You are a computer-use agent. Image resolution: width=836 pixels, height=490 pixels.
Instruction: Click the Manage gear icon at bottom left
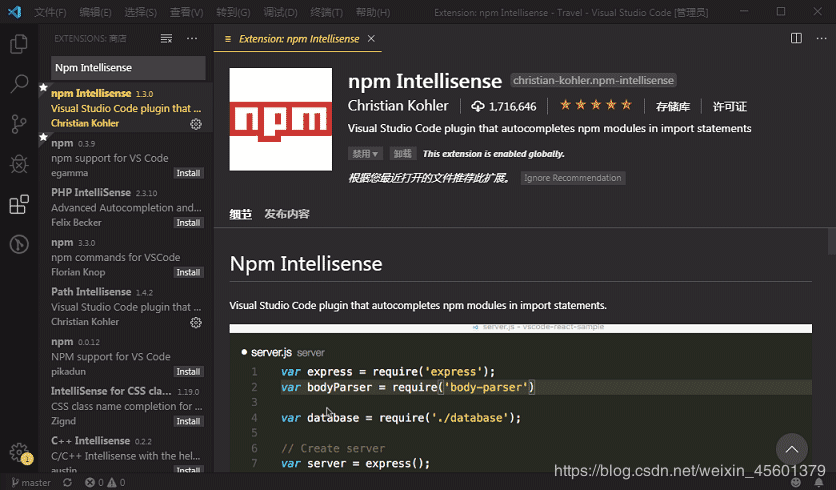click(18, 452)
